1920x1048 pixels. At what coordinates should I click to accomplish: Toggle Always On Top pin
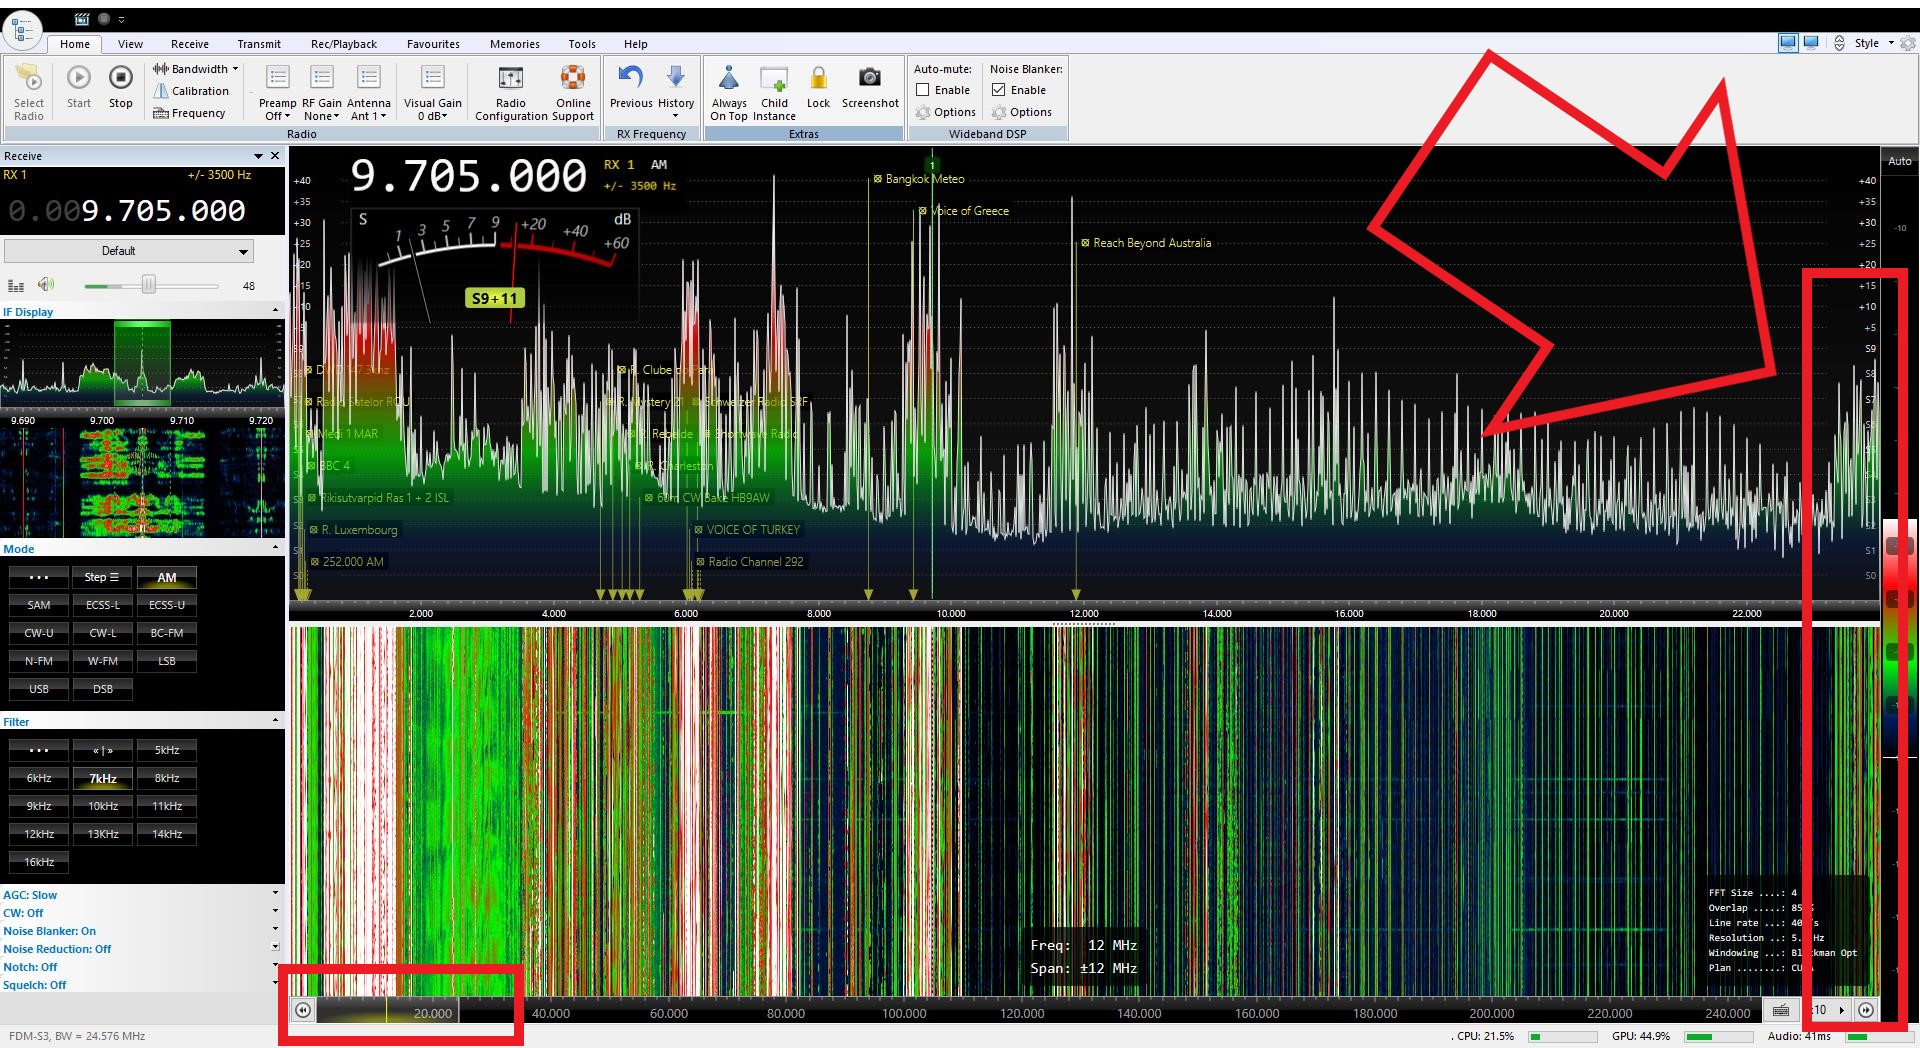point(729,79)
